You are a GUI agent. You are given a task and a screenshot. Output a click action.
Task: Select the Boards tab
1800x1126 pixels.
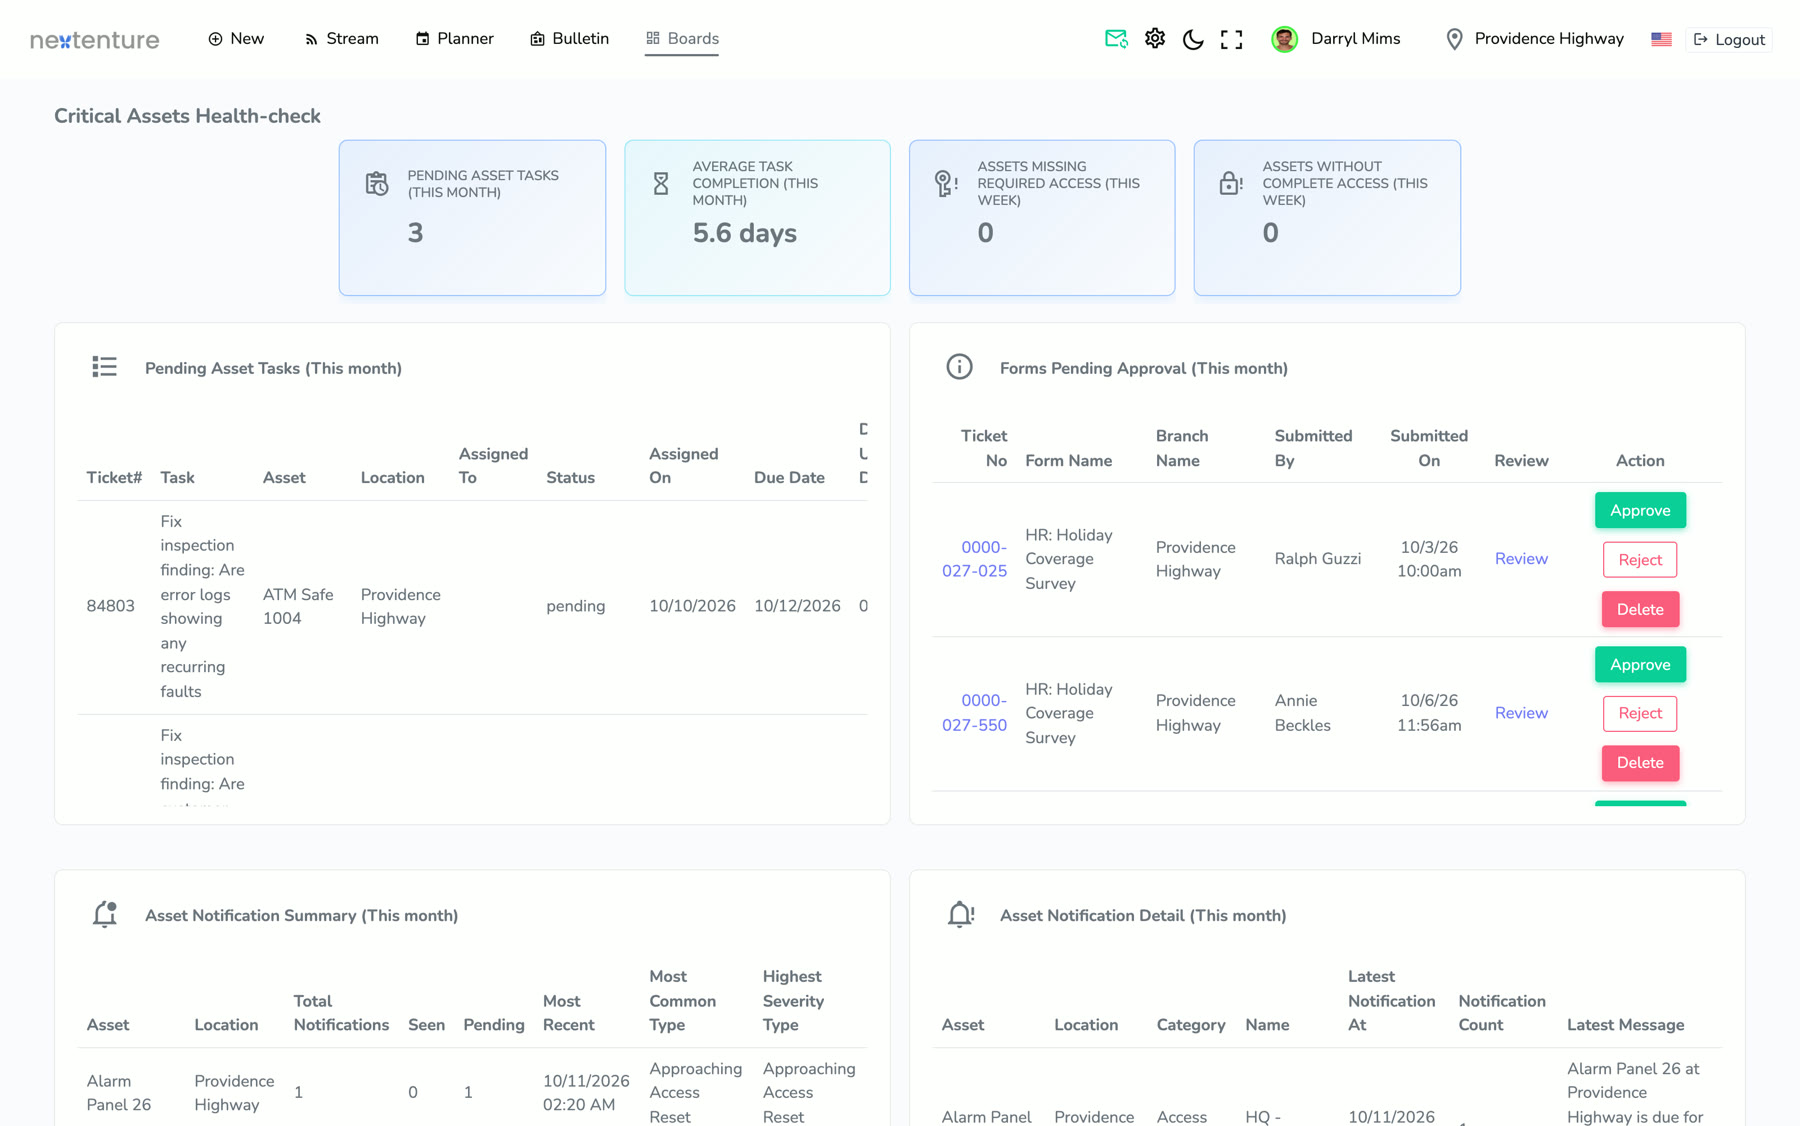pos(682,39)
